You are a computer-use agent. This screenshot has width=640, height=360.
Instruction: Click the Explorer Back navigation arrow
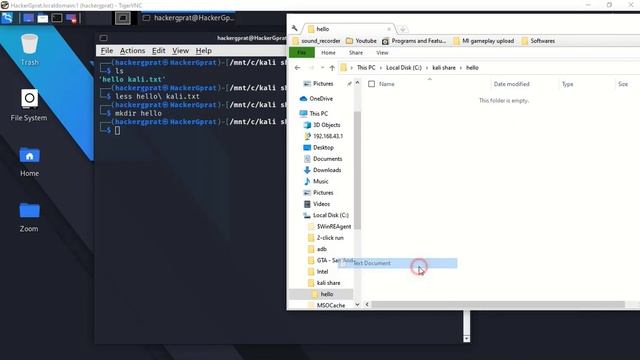coord(298,68)
